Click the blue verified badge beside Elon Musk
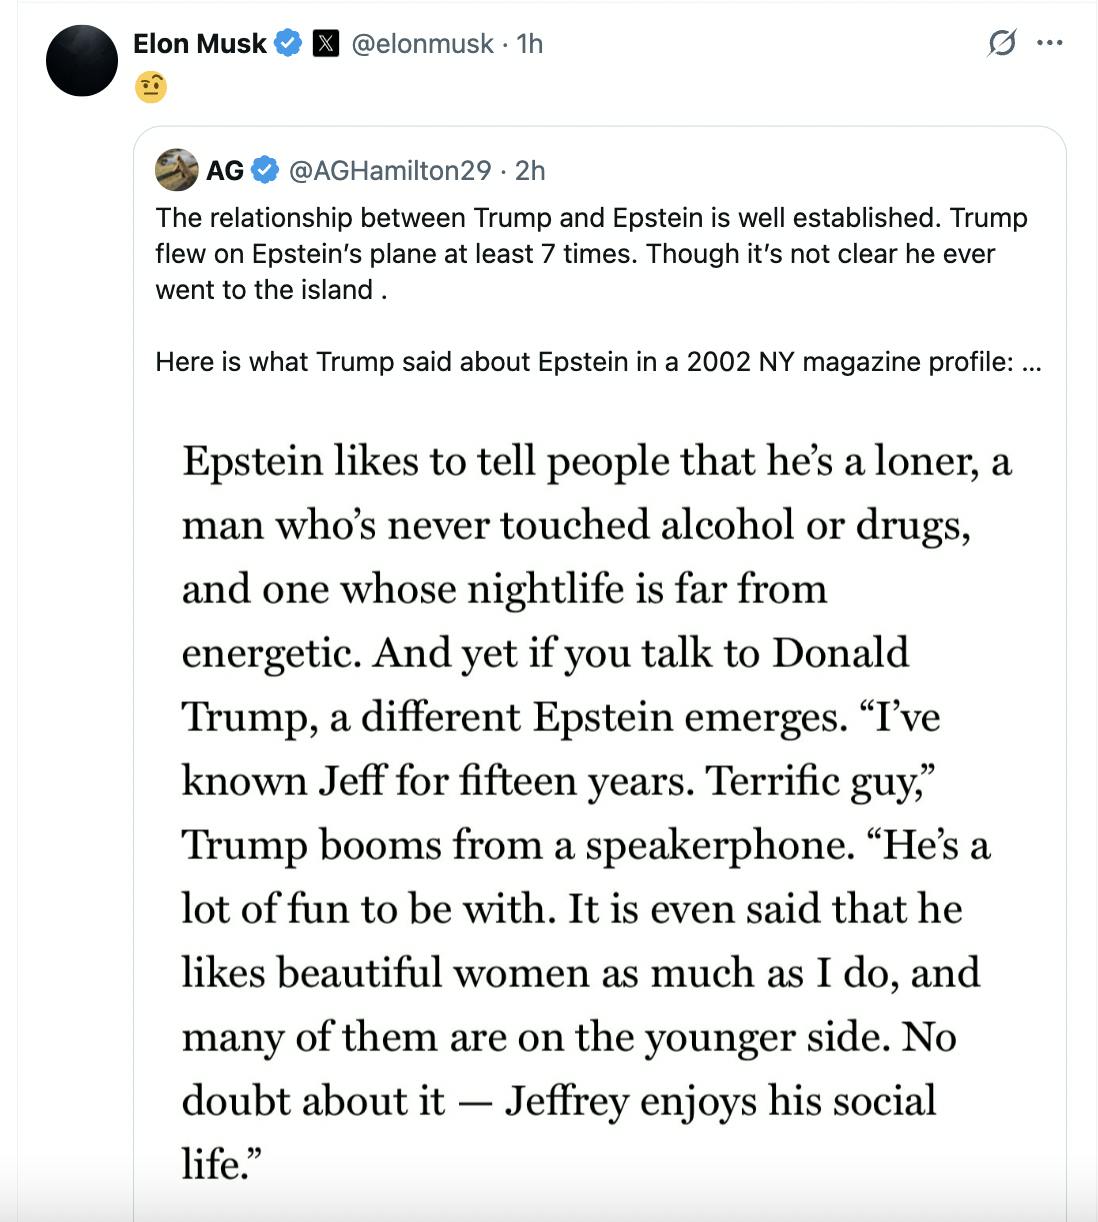This screenshot has width=1098, height=1222. [x=288, y=43]
